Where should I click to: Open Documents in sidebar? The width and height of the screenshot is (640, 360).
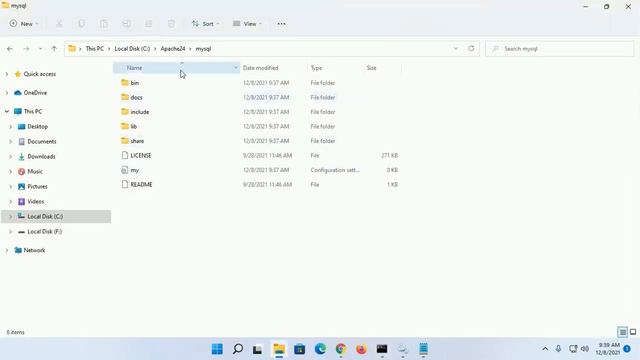pos(42,142)
